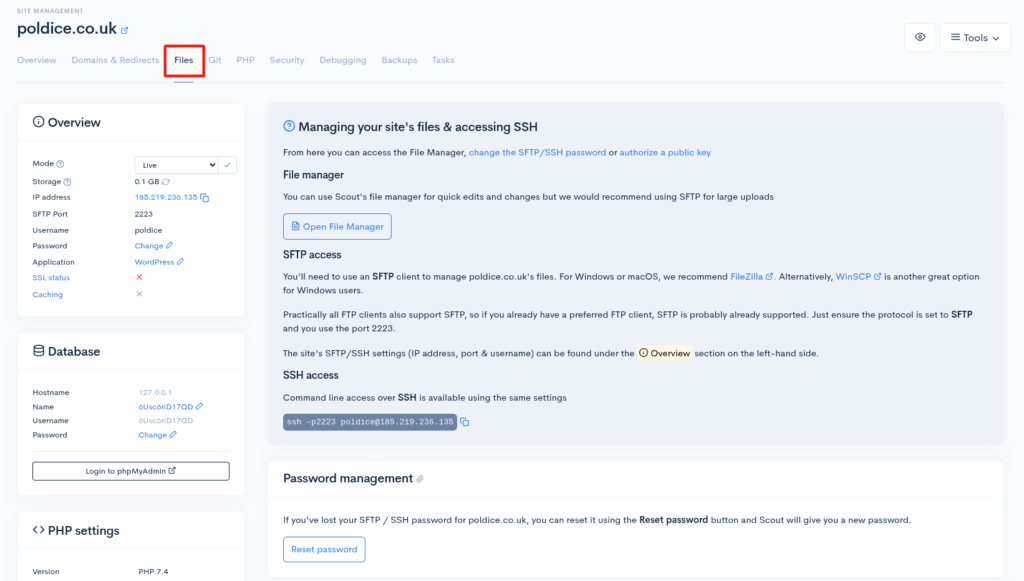Edit the database name via pencil icon
Image resolution: width=1024 pixels, height=581 pixels.
click(200, 407)
